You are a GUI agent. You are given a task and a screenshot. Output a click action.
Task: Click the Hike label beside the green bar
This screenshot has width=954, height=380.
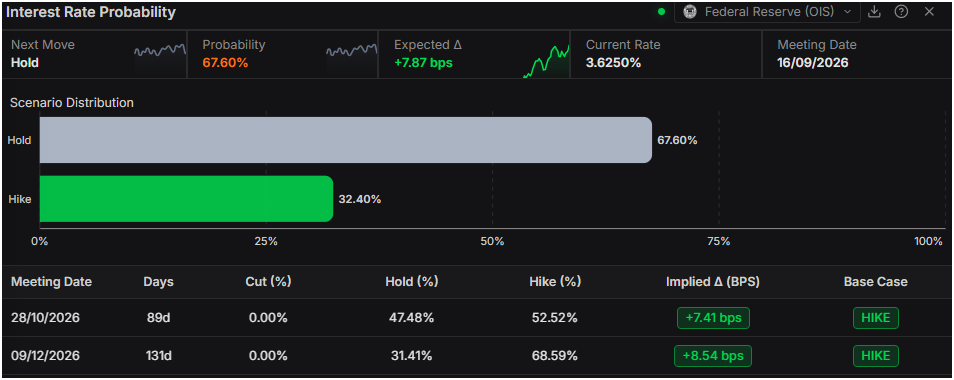[19, 199]
